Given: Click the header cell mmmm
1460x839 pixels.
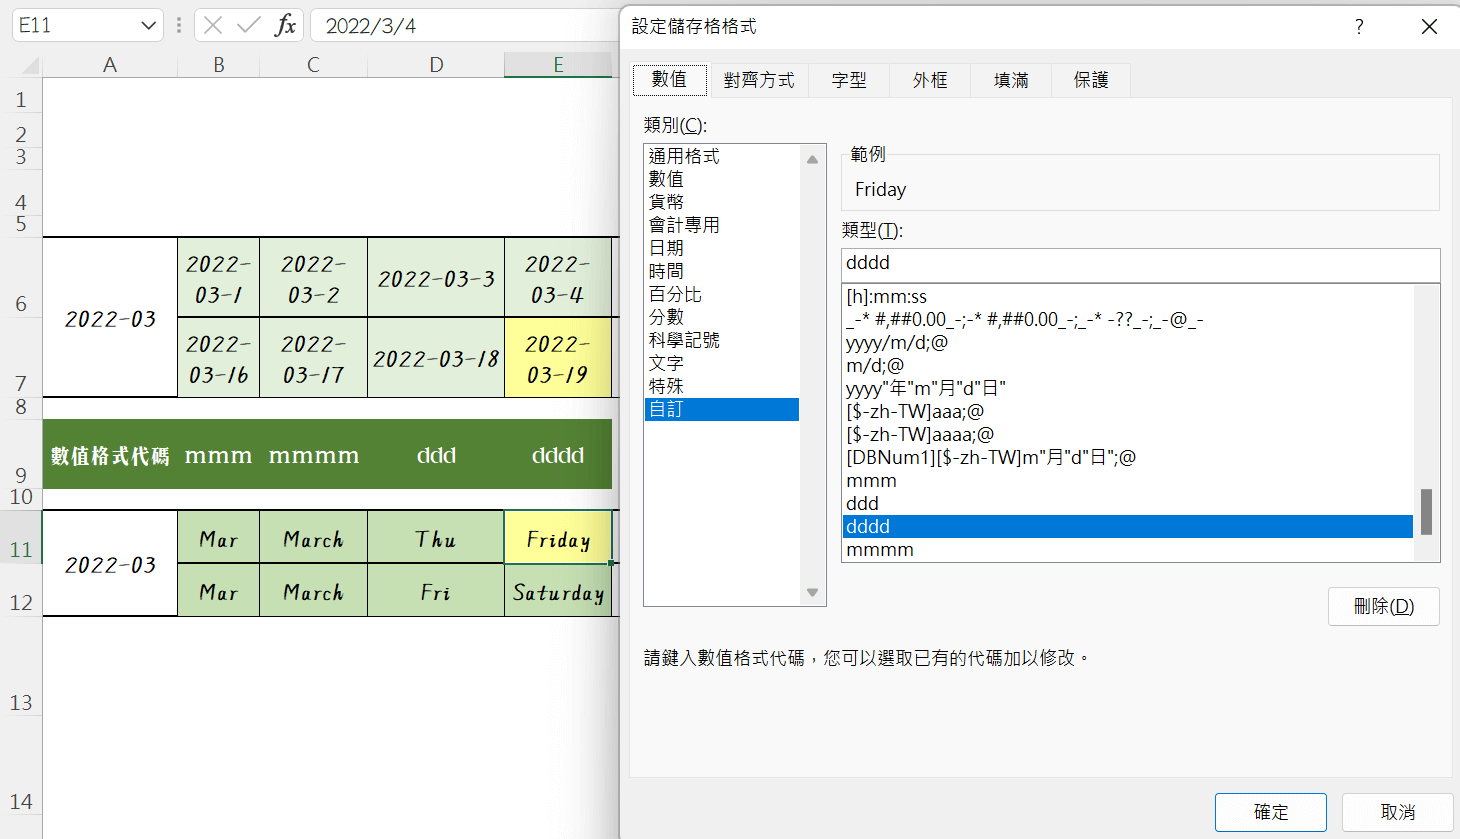Looking at the screenshot, I should click(313, 455).
